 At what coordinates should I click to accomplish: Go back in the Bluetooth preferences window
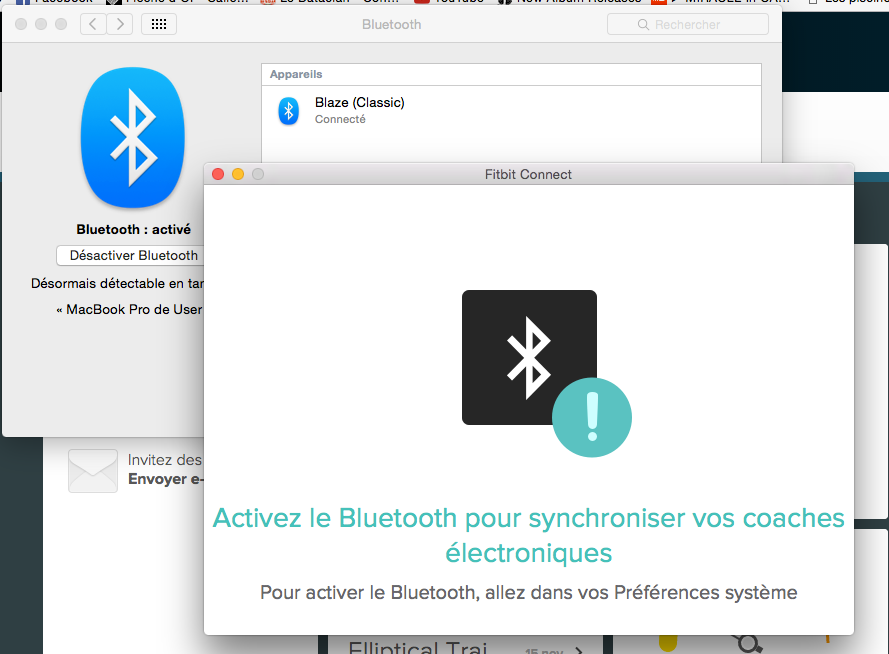(x=94, y=24)
